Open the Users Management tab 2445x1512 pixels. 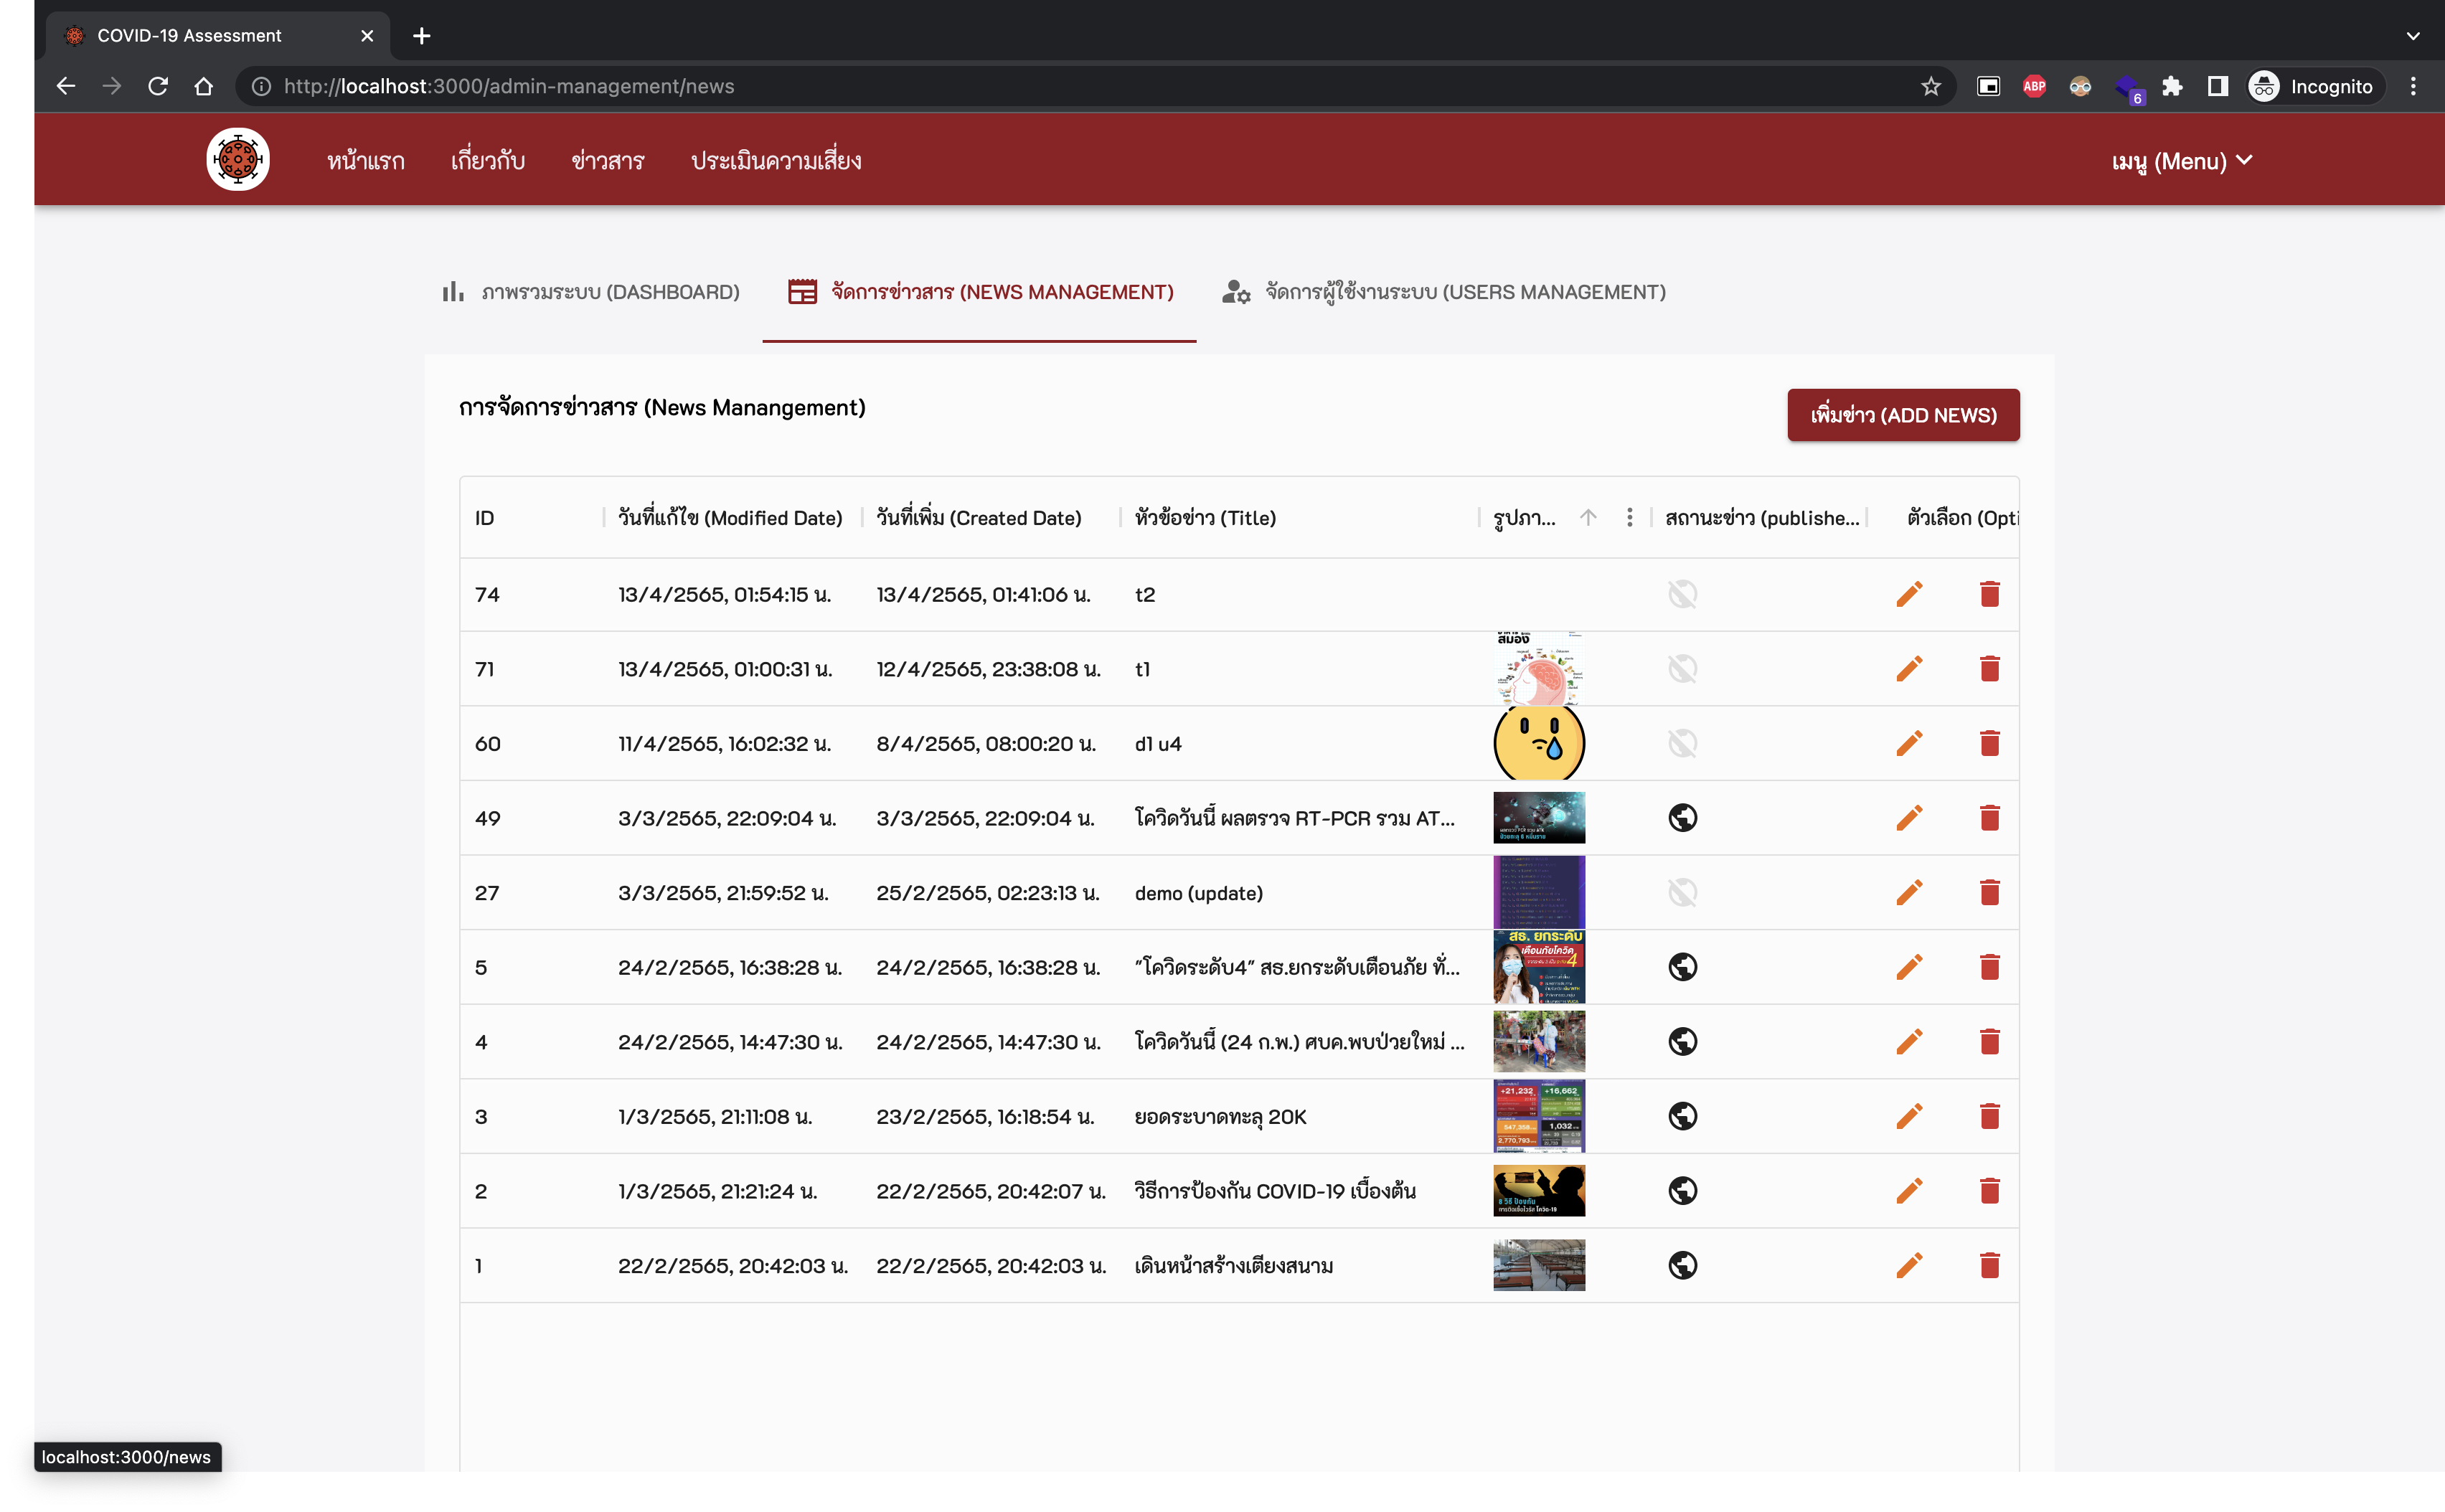[x=1443, y=292]
